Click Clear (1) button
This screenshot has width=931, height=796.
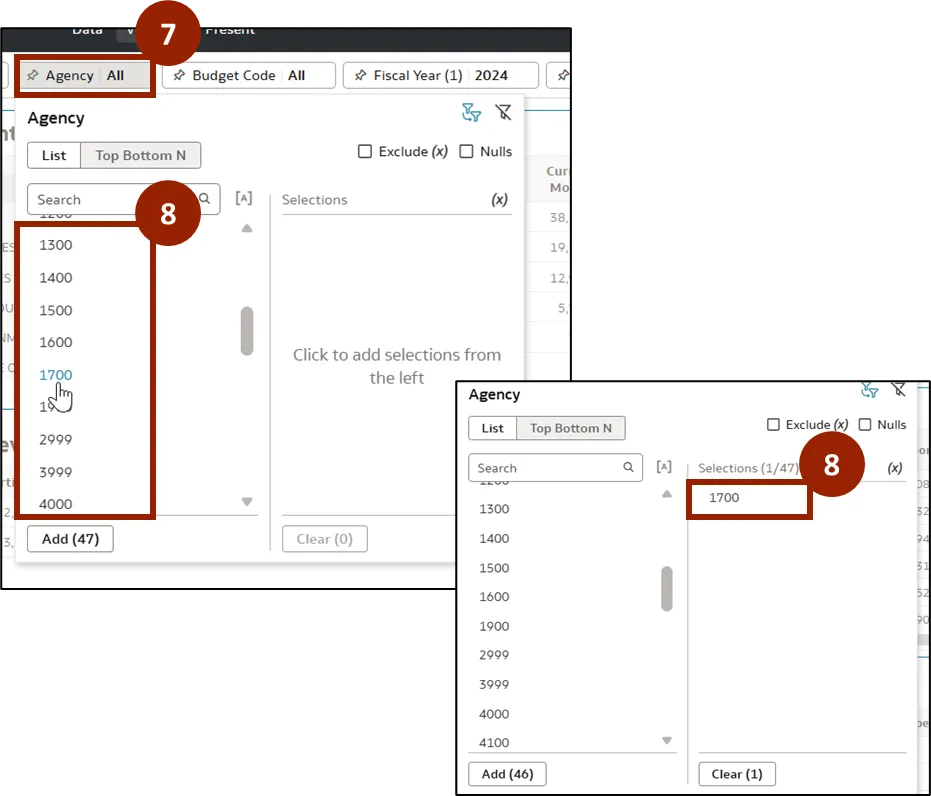point(737,774)
